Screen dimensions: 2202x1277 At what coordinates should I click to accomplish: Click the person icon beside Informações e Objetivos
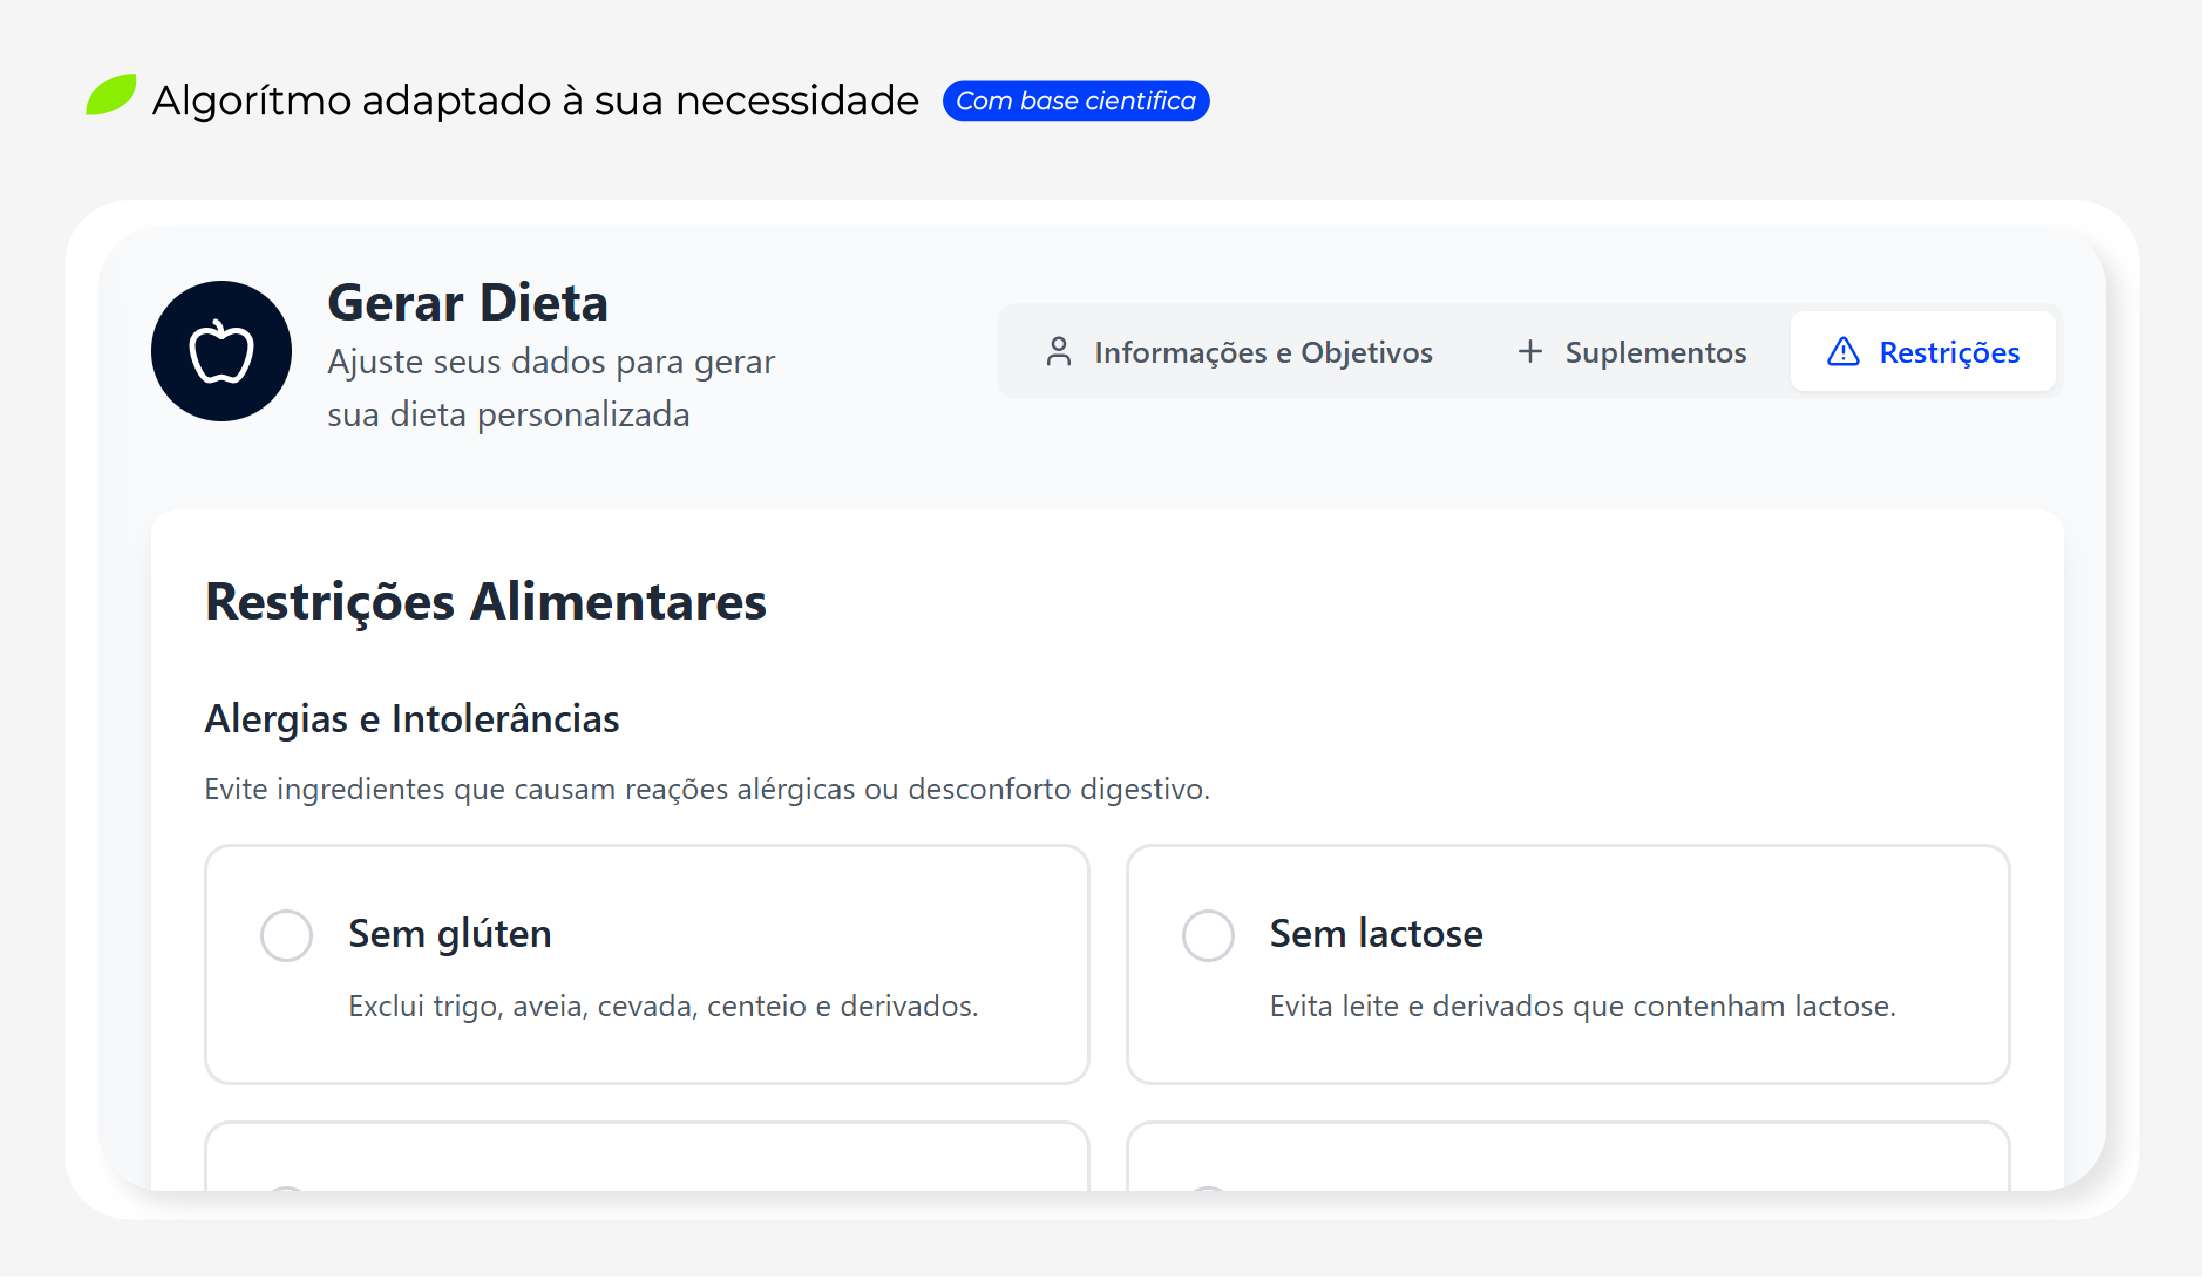coord(1058,352)
